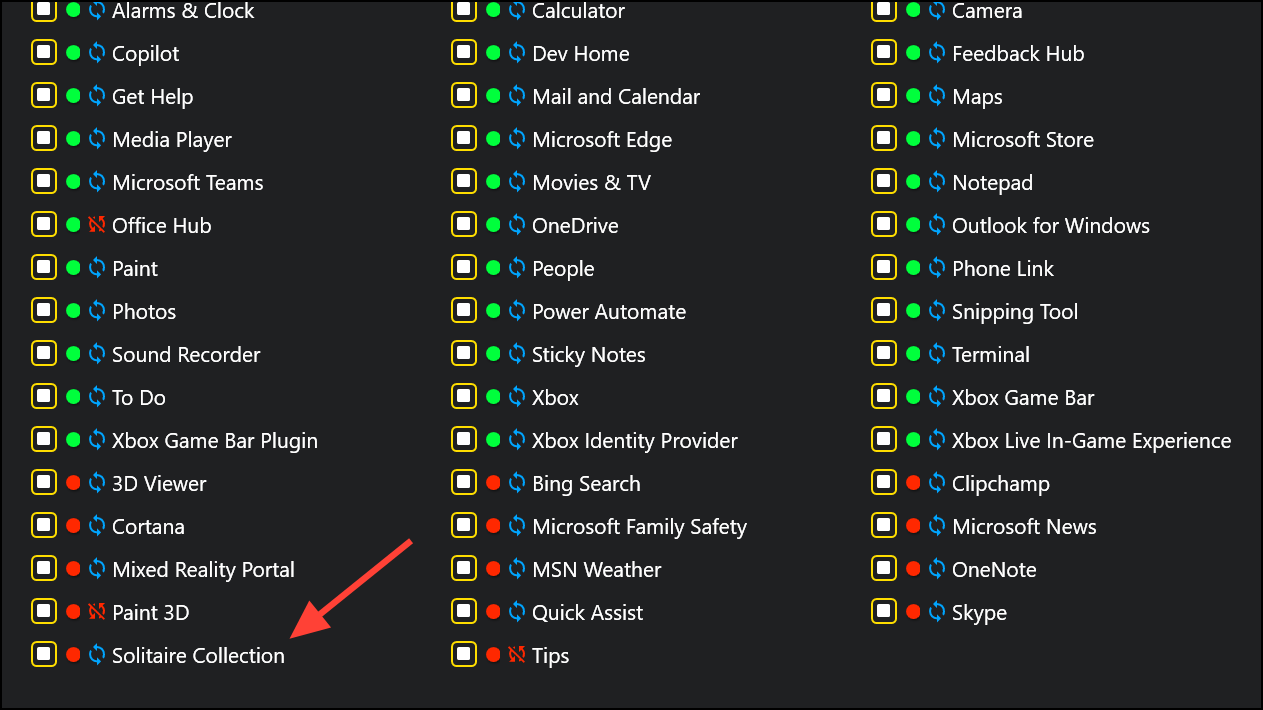1263x710 pixels.
Task: Mark the Mixed Reality Portal checkbox
Action: click(44, 569)
